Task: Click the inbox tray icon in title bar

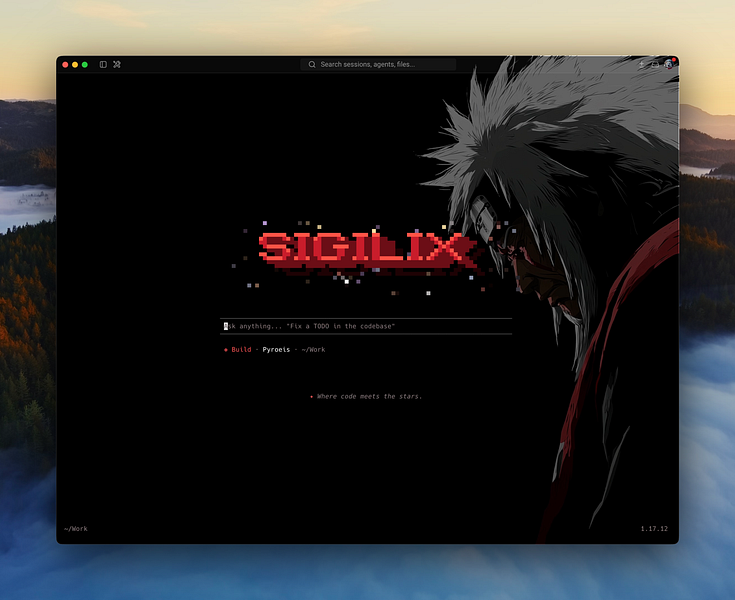Action: pyautogui.click(x=655, y=64)
